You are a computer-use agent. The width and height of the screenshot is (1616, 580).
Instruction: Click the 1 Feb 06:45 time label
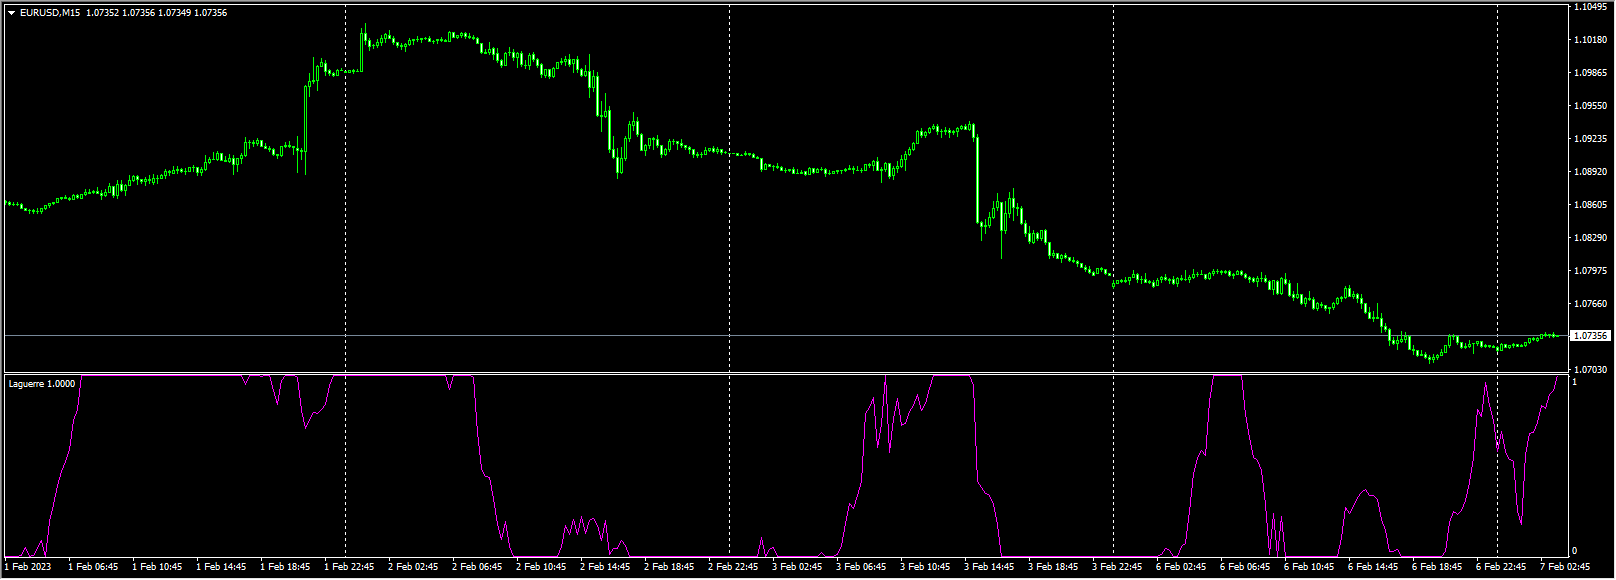(x=93, y=567)
